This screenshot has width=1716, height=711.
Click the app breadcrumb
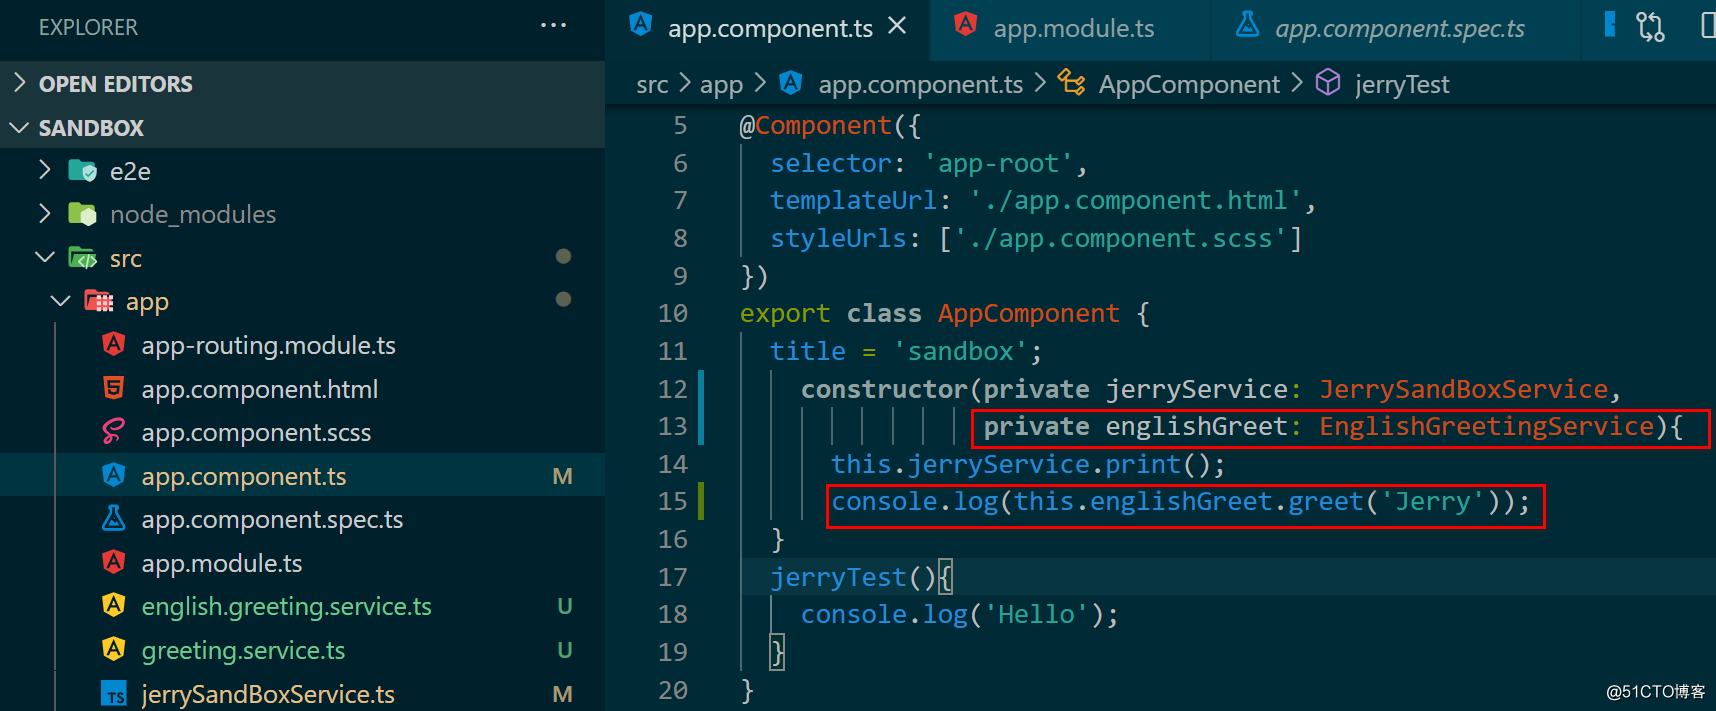tap(721, 84)
